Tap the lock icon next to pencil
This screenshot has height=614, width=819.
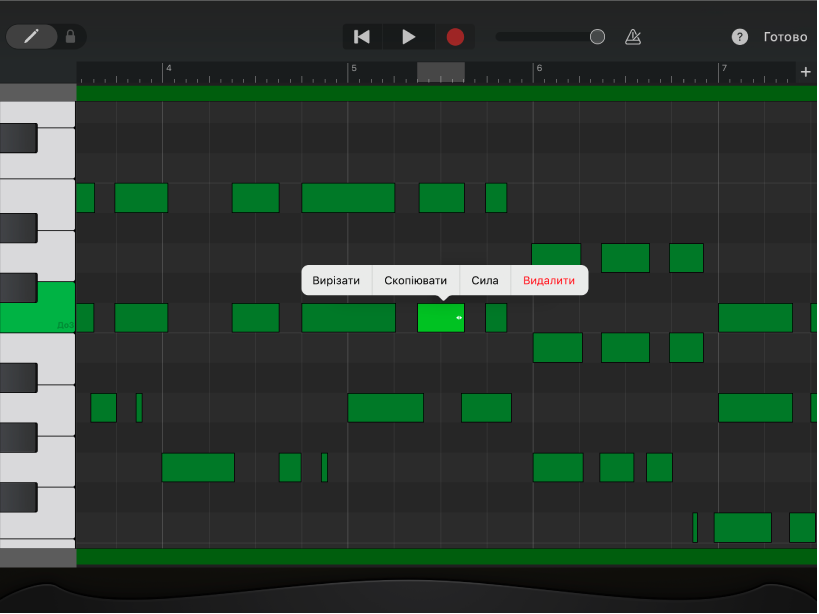point(71,37)
